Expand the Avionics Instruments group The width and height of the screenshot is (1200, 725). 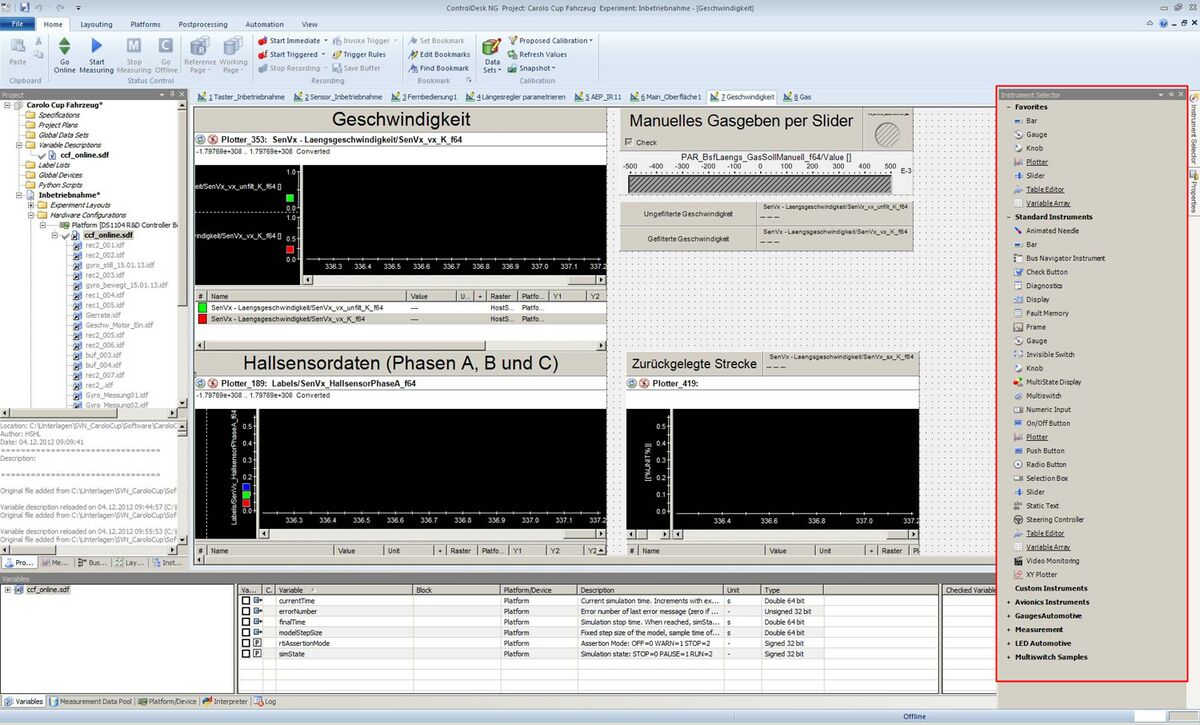click(x=1007, y=602)
